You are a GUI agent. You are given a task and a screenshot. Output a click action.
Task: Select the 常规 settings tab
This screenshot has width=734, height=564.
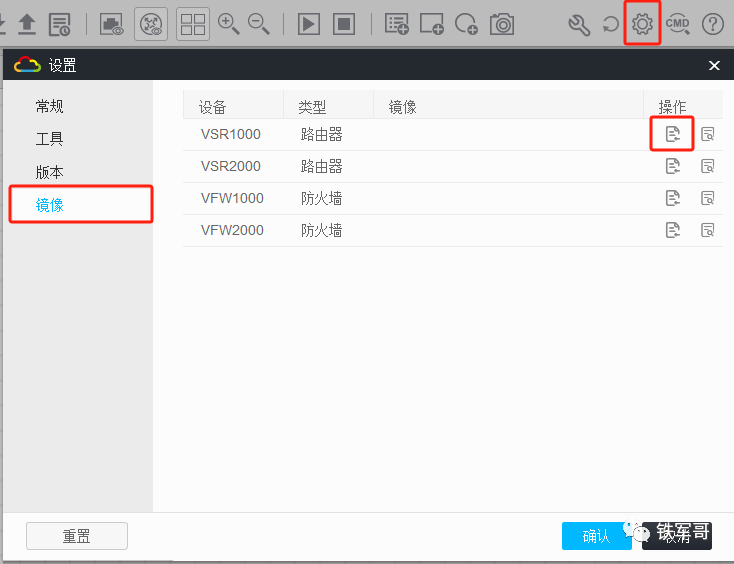point(50,106)
